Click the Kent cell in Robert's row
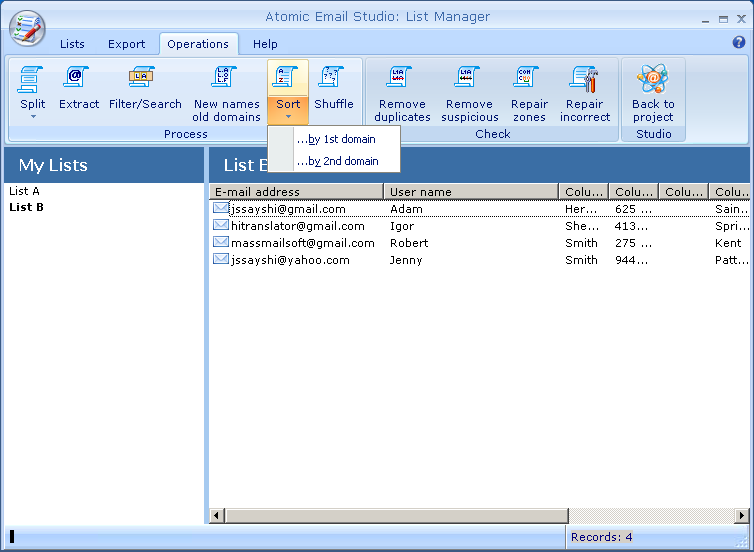This screenshot has width=754, height=552. (x=728, y=243)
